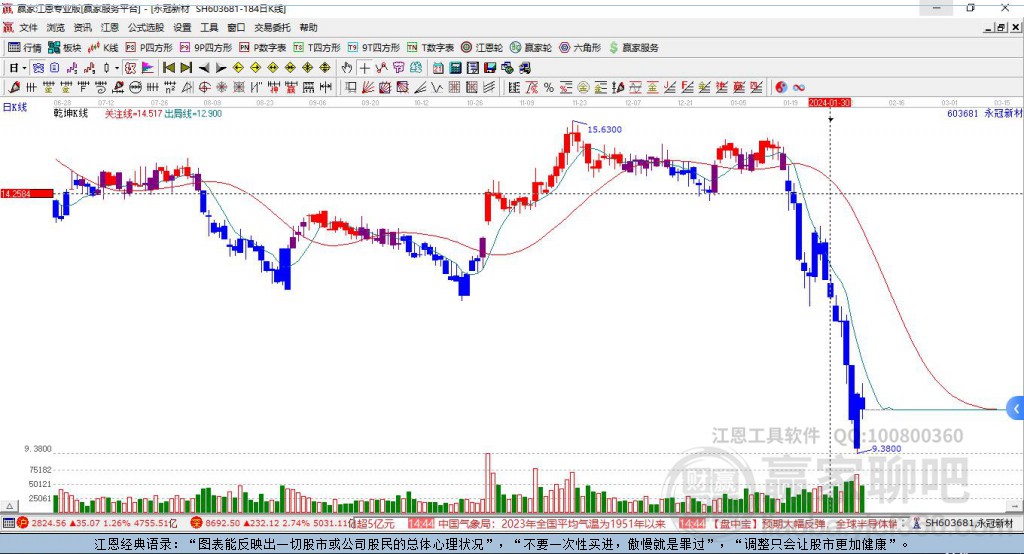Viewport: 1024px width, 554px height.
Task: Open the T四方形 time square
Action: [x=317, y=48]
